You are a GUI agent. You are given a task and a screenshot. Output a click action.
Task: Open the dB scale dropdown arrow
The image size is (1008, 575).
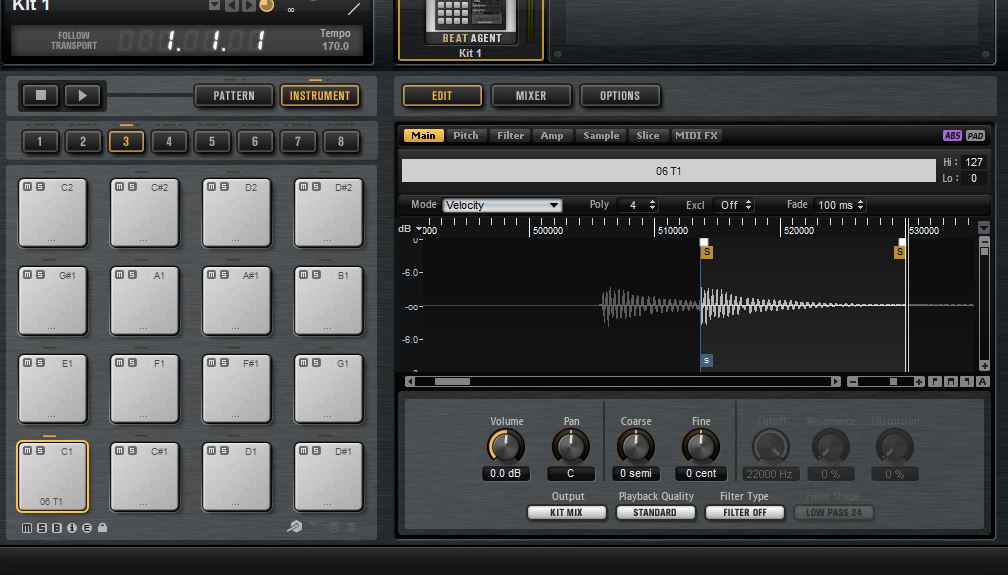tap(419, 230)
